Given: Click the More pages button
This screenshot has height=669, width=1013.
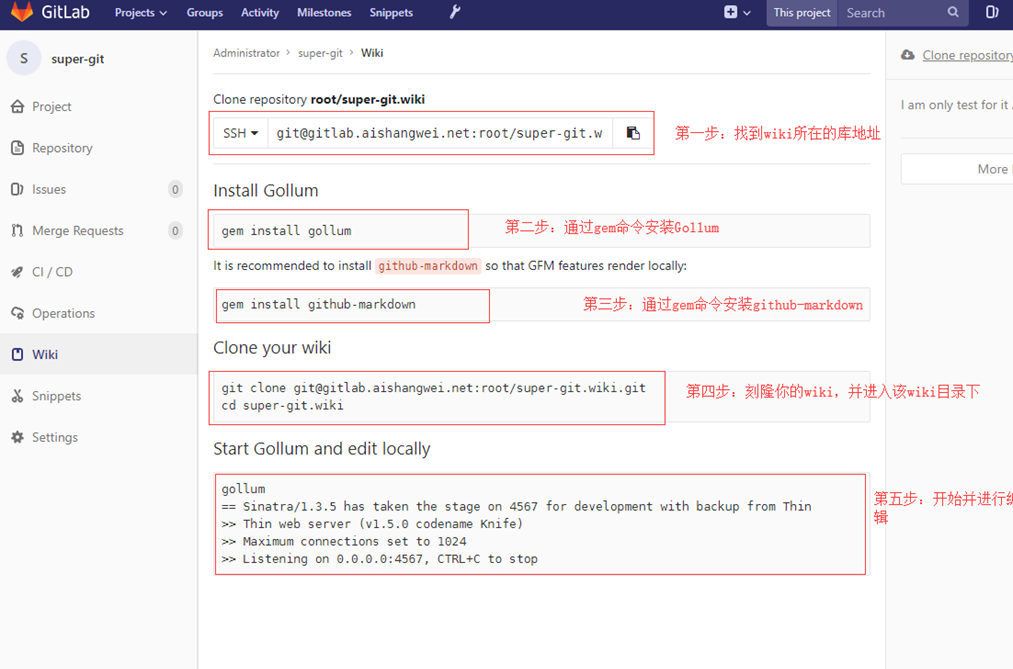Looking at the screenshot, I should coord(957,169).
